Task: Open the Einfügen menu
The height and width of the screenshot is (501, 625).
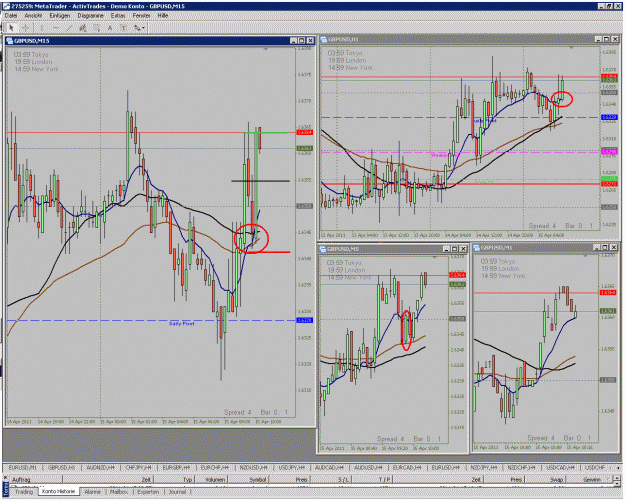Action: pyautogui.click(x=59, y=16)
